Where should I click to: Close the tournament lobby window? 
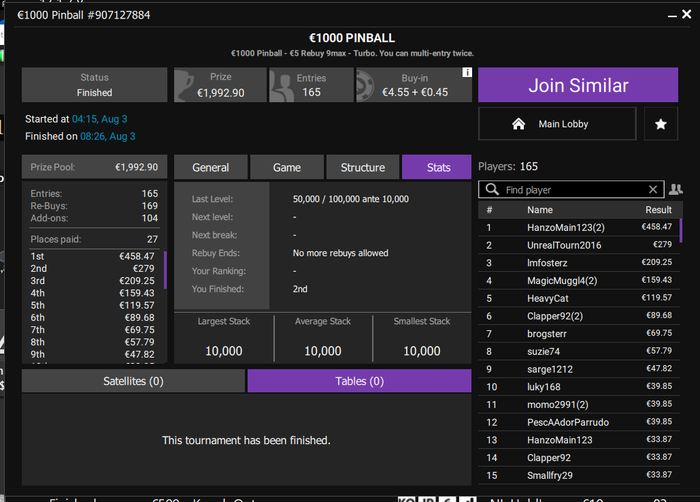[x=687, y=14]
